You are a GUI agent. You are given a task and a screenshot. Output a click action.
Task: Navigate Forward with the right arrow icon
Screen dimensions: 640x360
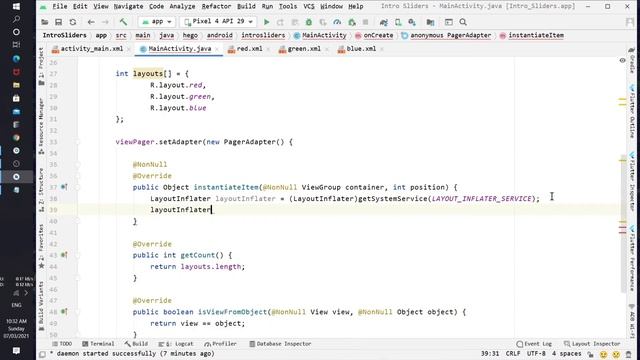[105, 22]
